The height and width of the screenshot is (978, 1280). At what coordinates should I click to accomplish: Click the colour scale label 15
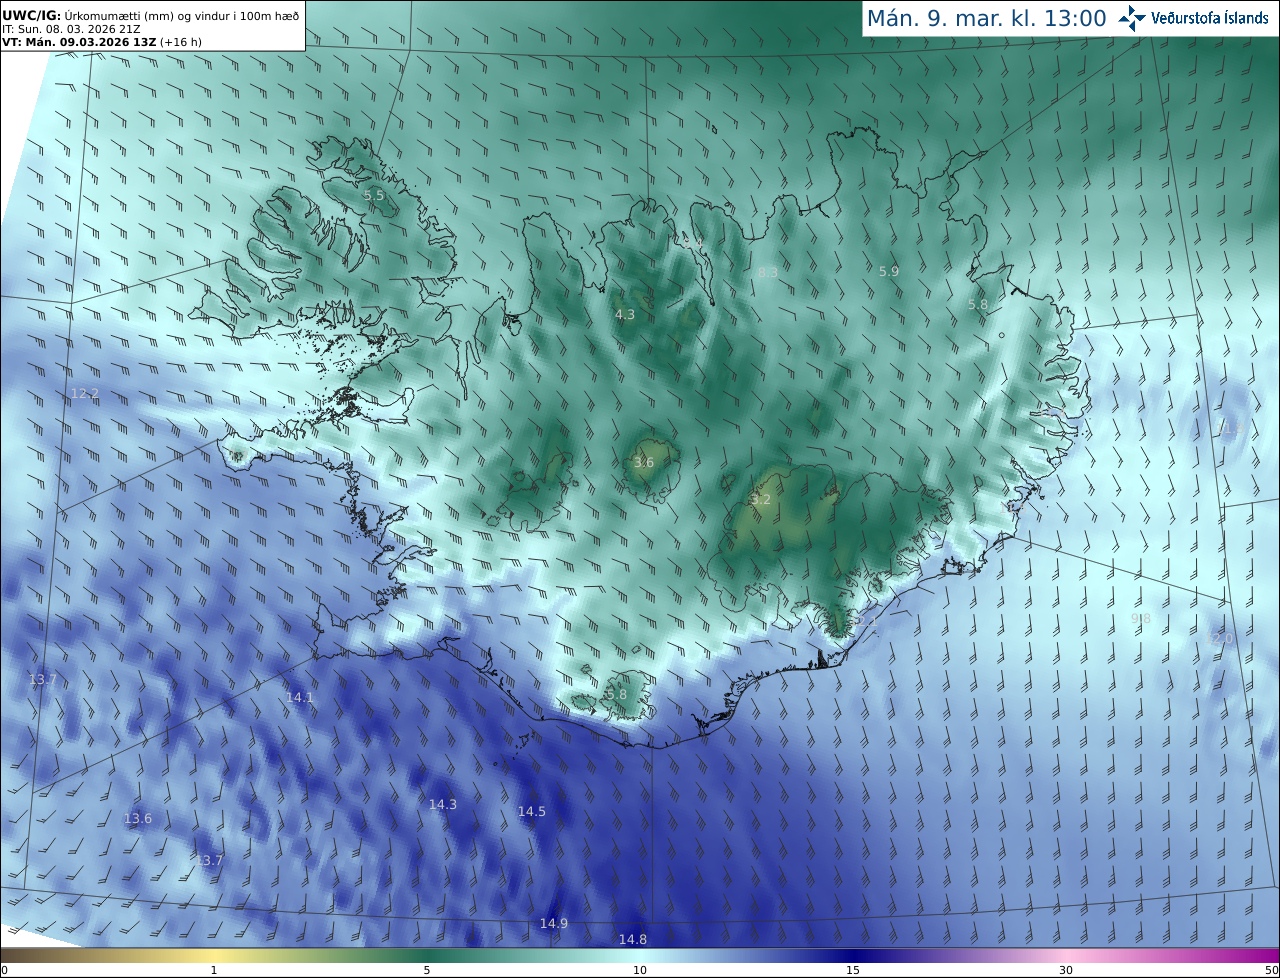tap(853, 970)
